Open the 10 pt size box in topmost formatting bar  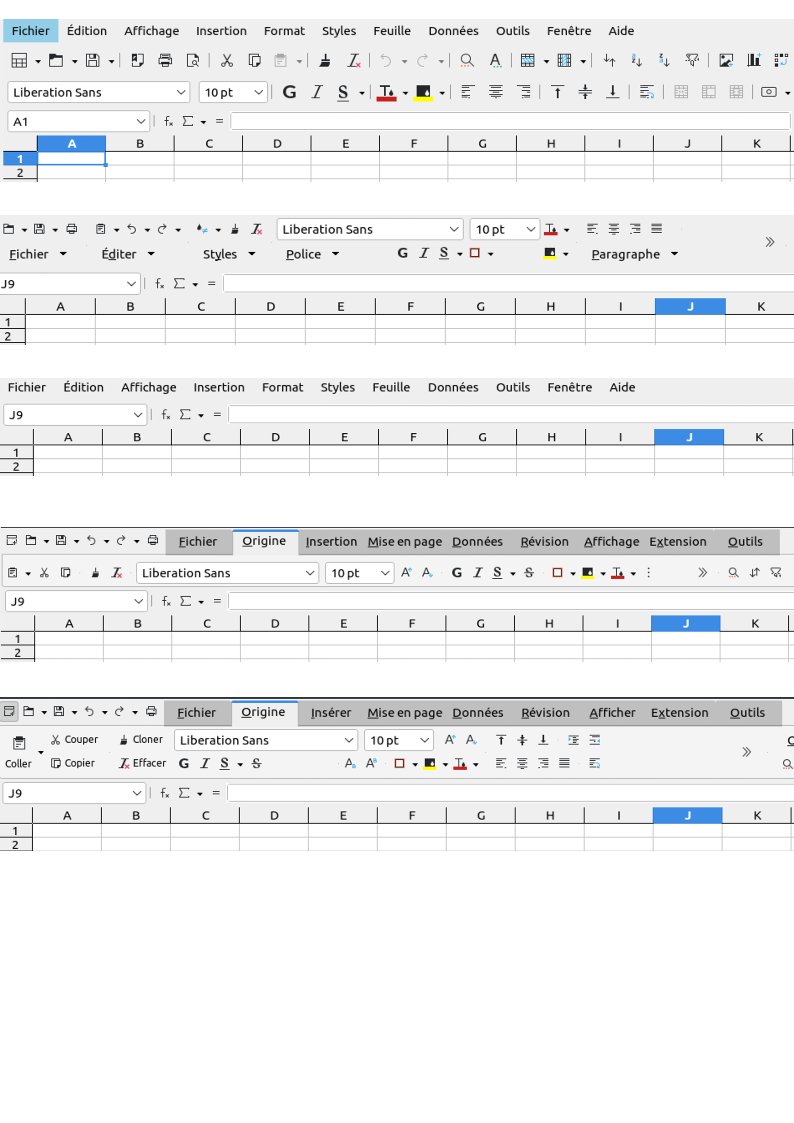pyautogui.click(x=233, y=92)
